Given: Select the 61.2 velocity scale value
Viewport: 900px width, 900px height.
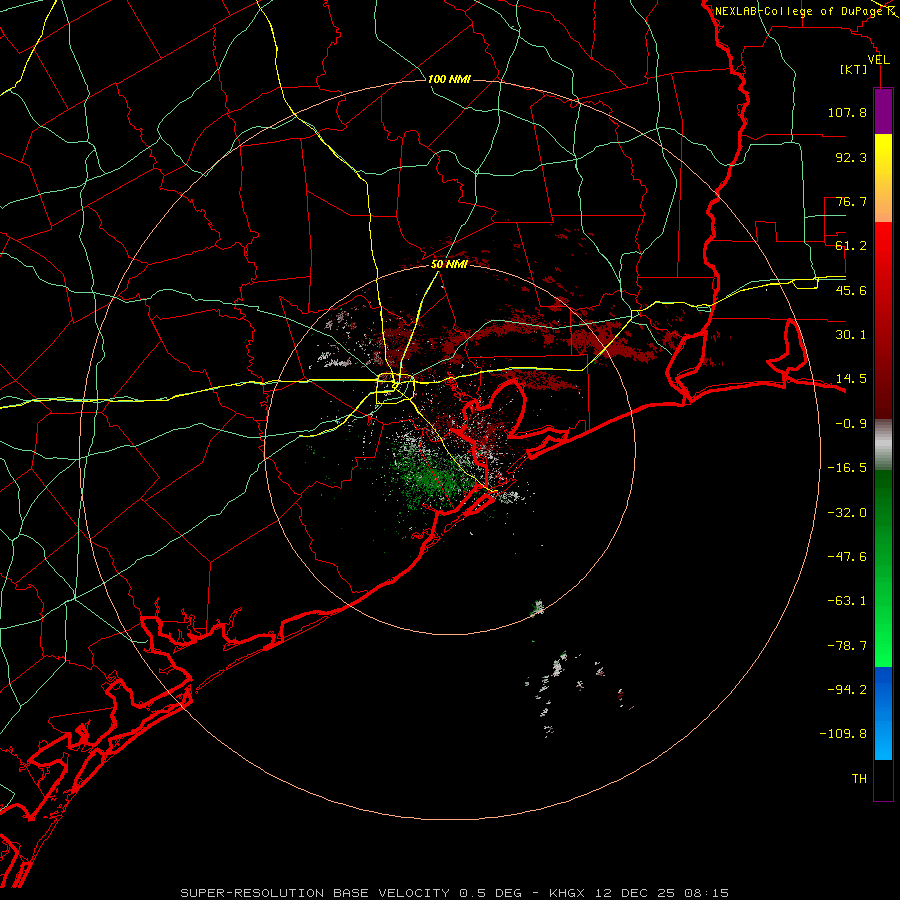Looking at the screenshot, I should 851,246.
